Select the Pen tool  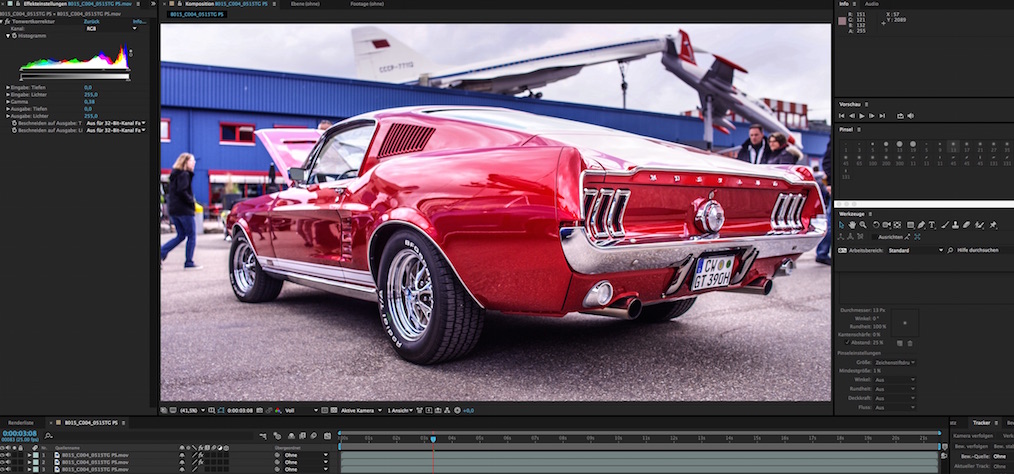tap(921, 225)
